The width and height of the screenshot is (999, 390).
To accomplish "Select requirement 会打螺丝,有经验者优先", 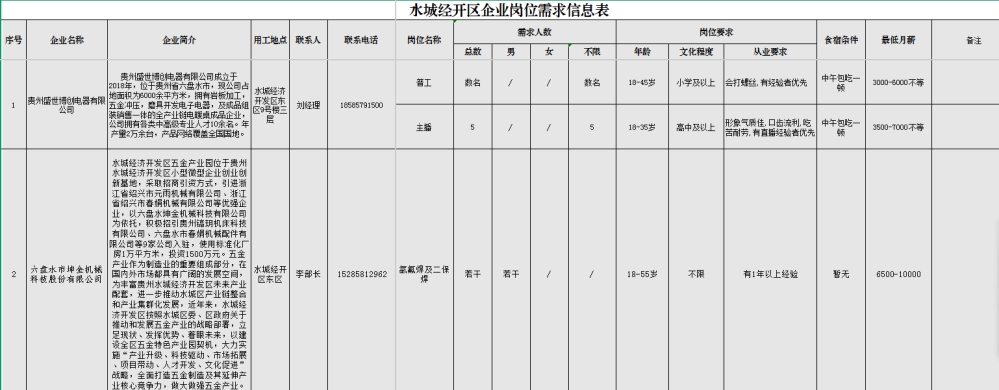I will (770, 82).
